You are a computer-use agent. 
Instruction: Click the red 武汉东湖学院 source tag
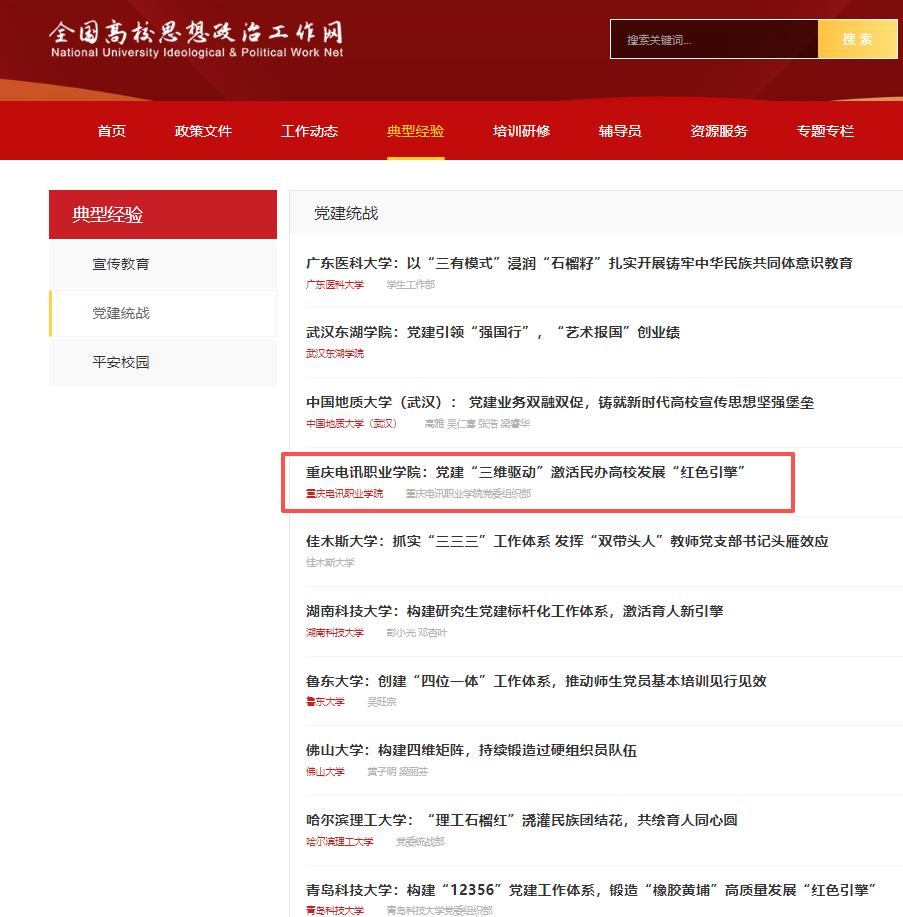(x=335, y=354)
